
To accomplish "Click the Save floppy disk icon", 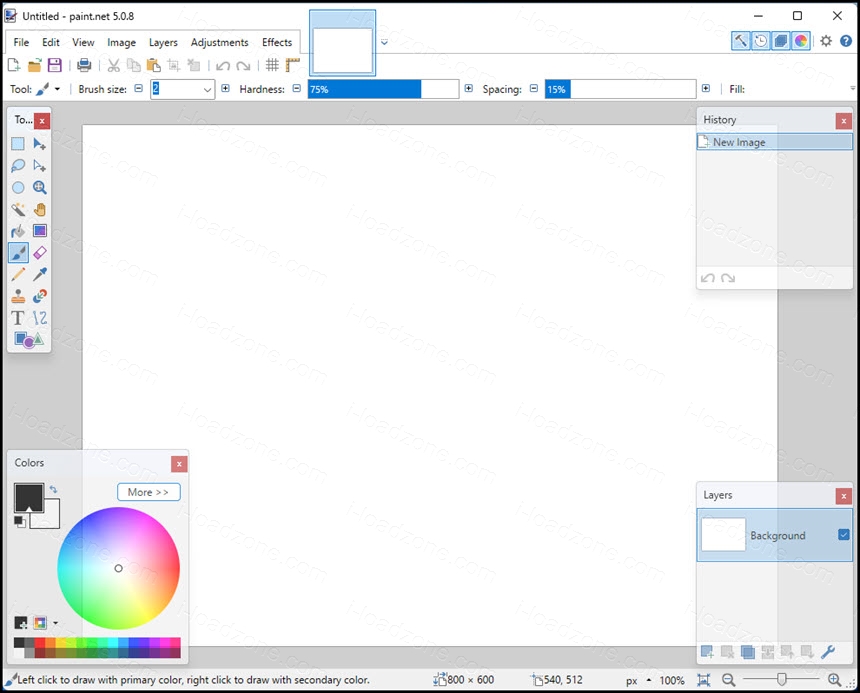I will pyautogui.click(x=54, y=65).
